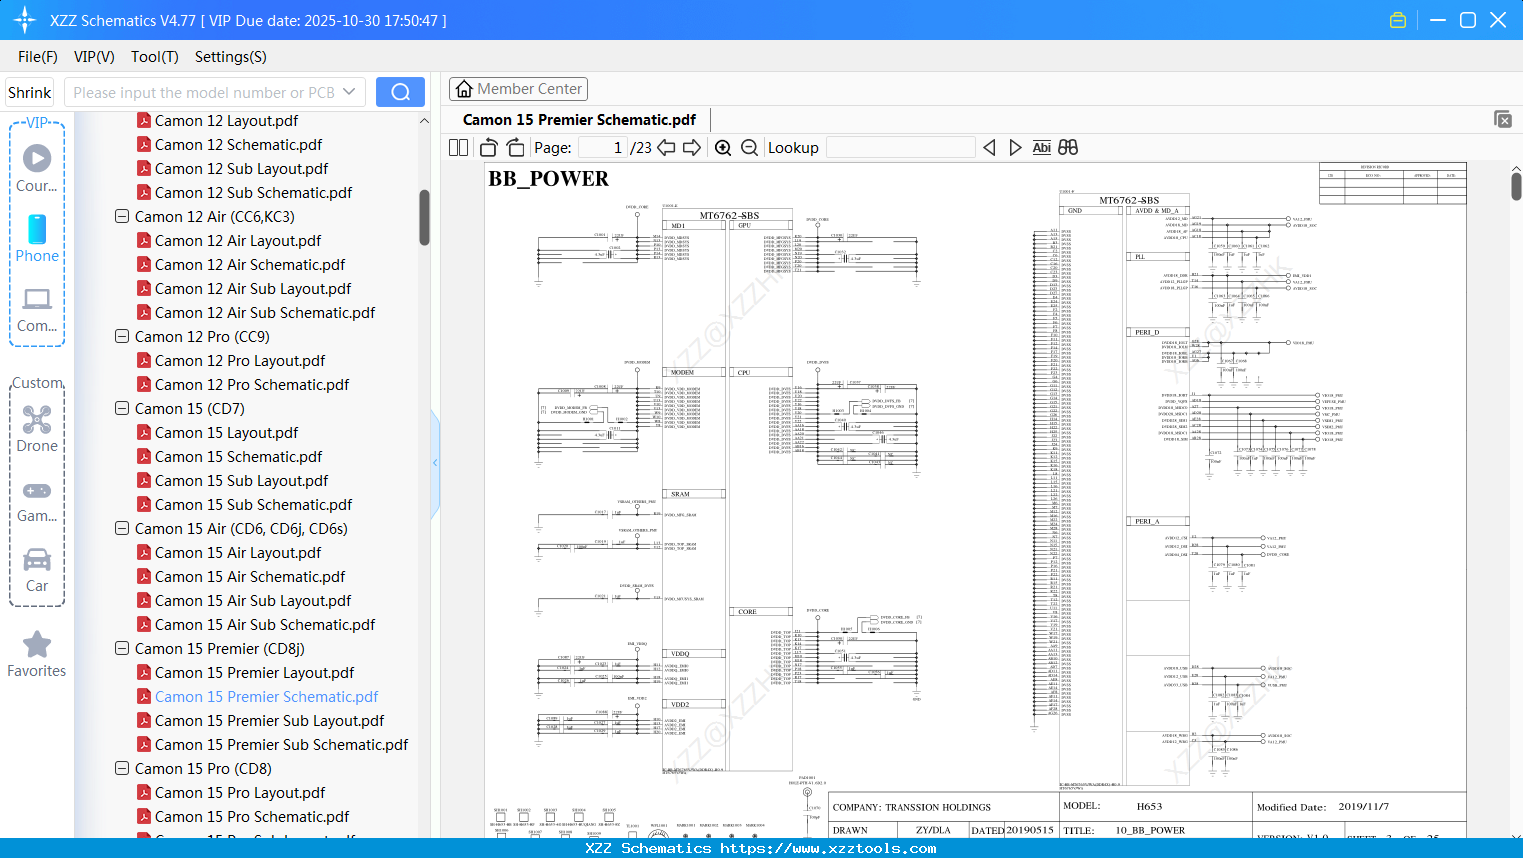Click the Lookup text field
Screen dimensions: 1523x858
click(x=900, y=148)
